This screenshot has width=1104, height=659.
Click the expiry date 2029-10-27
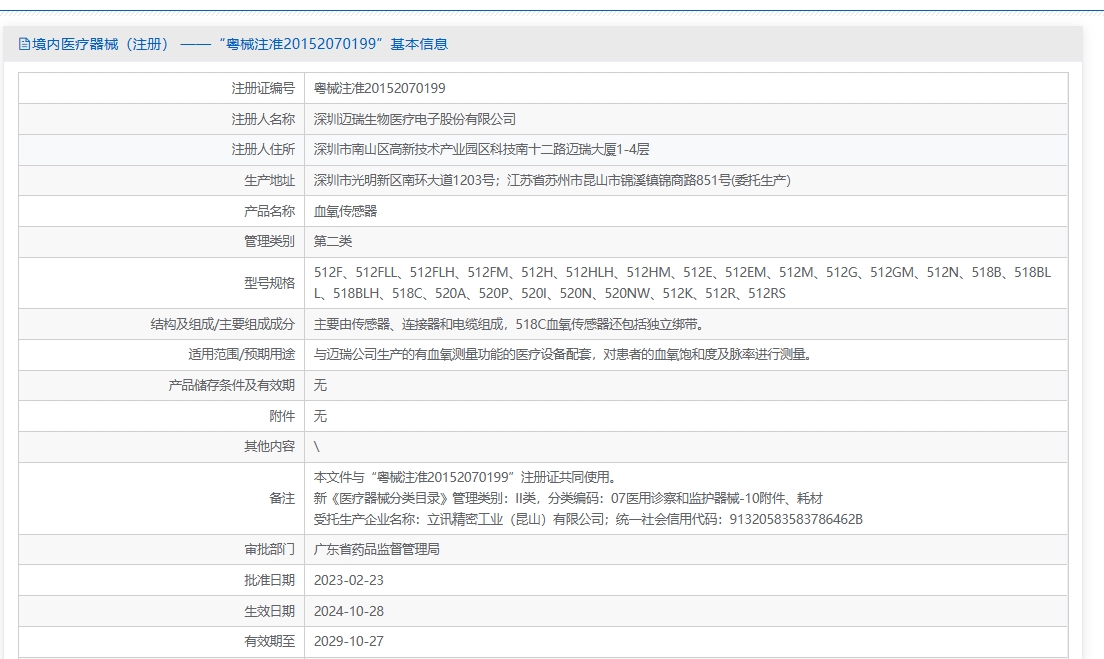349,641
